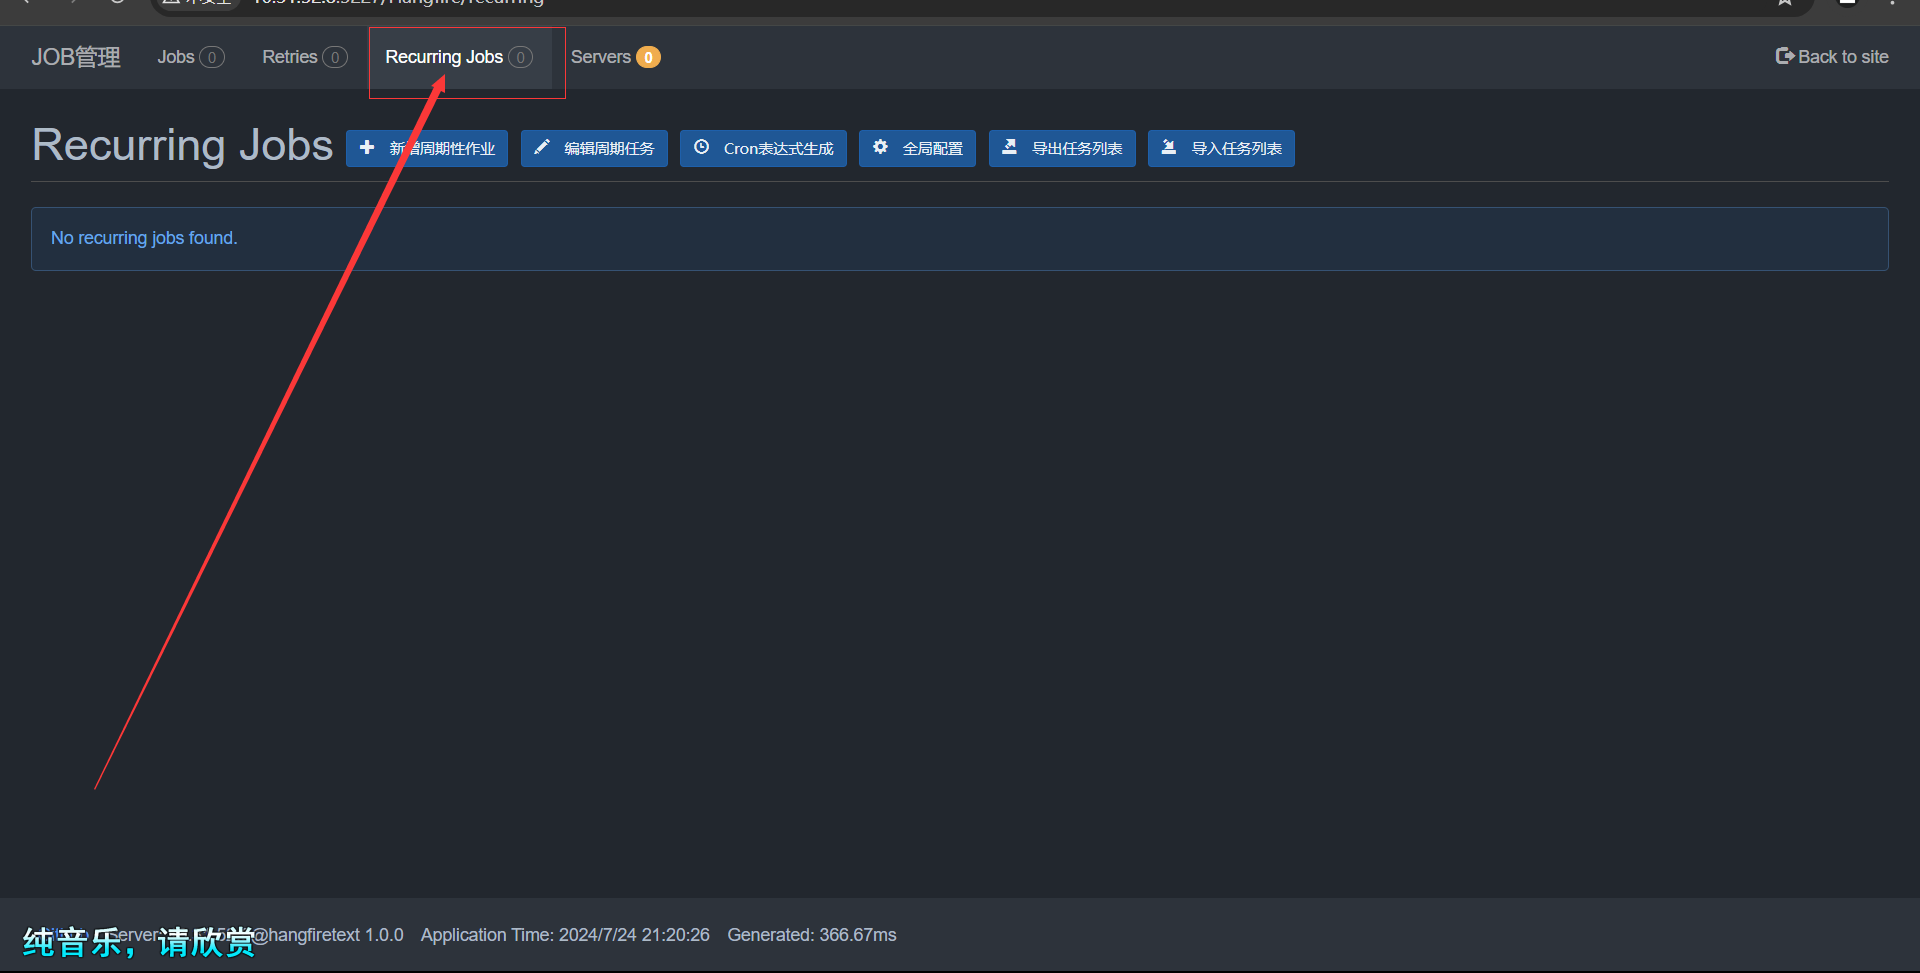This screenshot has height=973, width=1920.
Task: Click the Back to site link
Action: point(1832,57)
